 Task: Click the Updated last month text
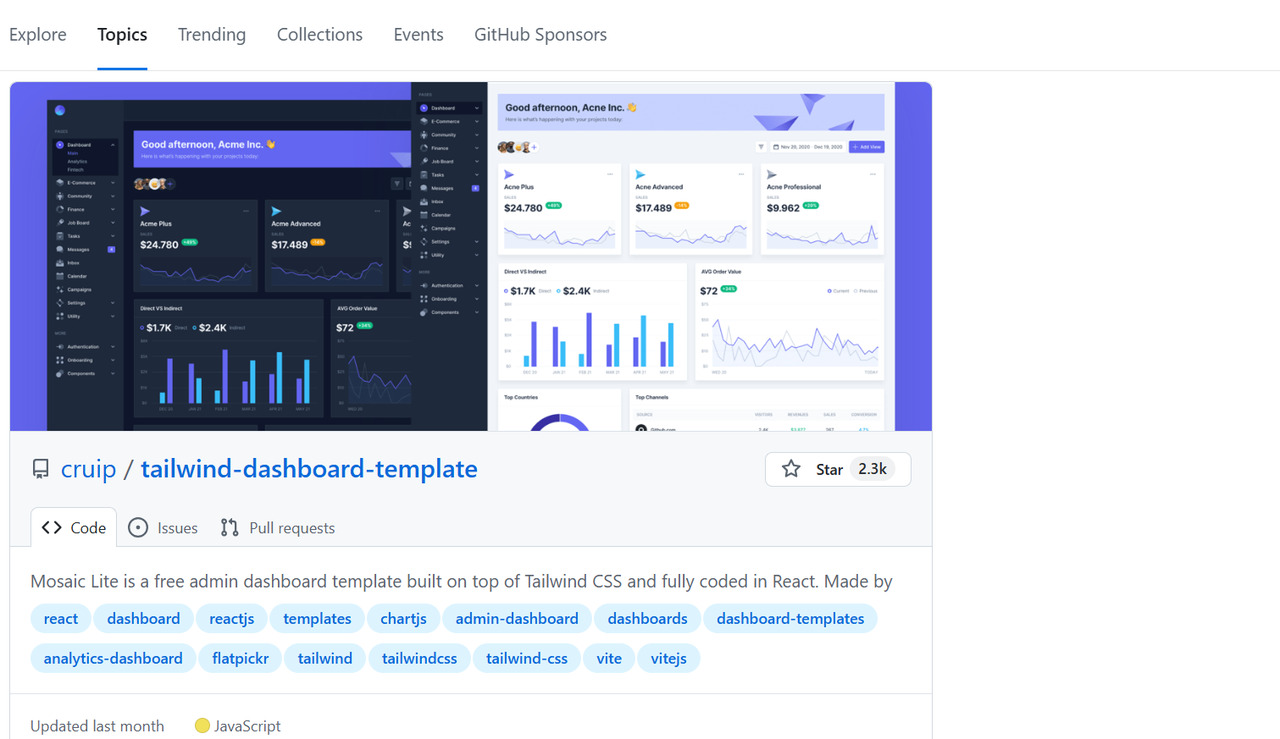pos(97,726)
